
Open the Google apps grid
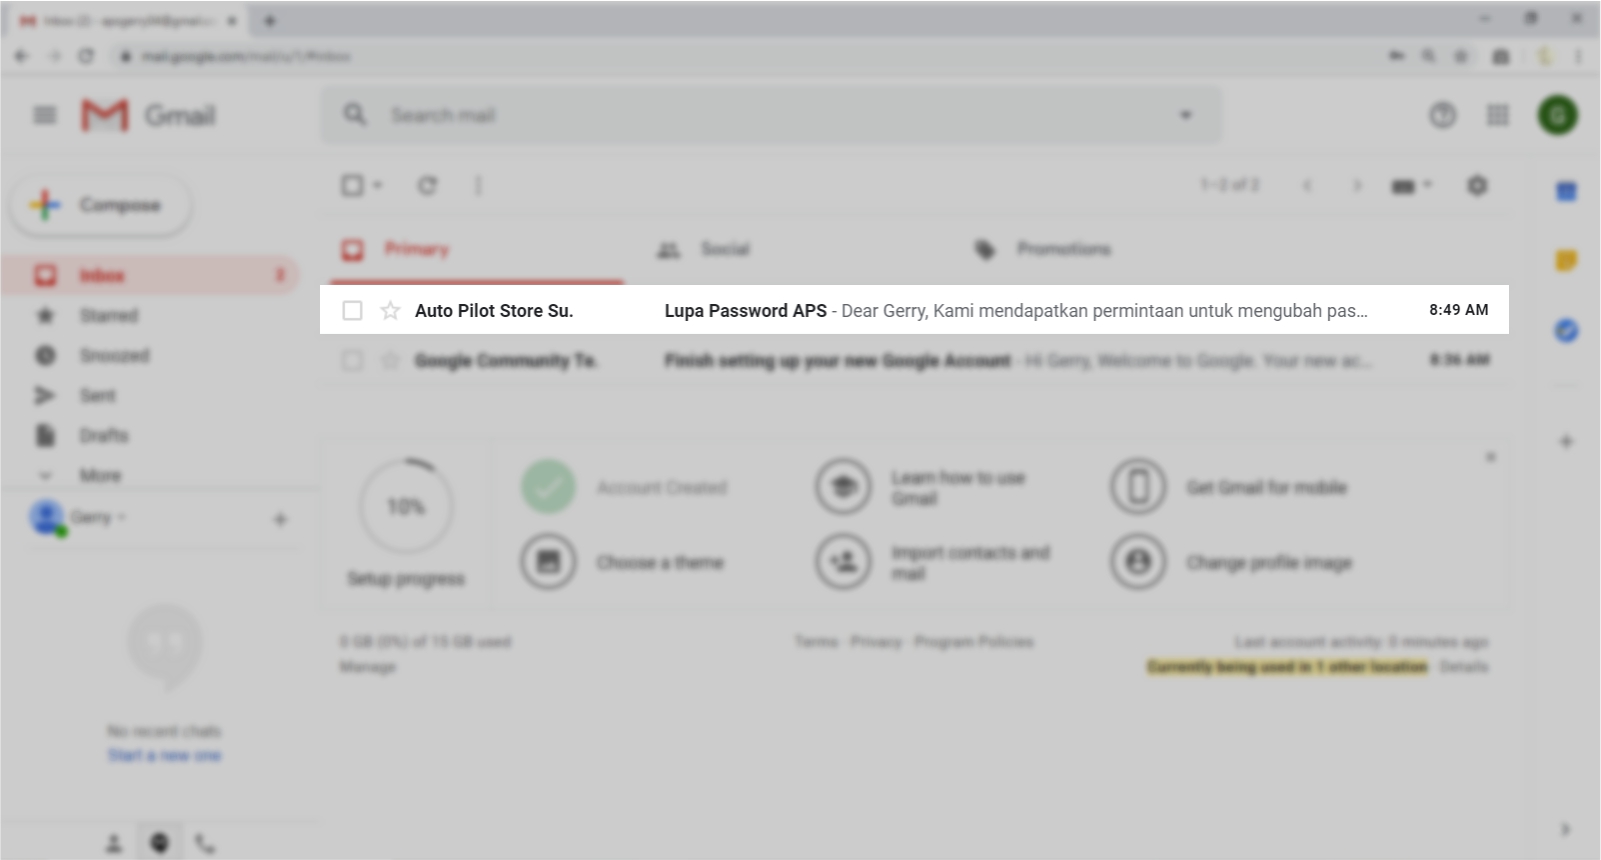point(1497,116)
